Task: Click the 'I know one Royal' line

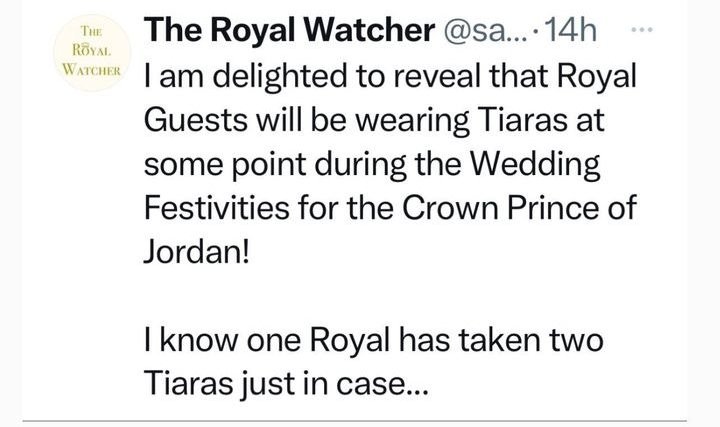Action: tap(374, 339)
